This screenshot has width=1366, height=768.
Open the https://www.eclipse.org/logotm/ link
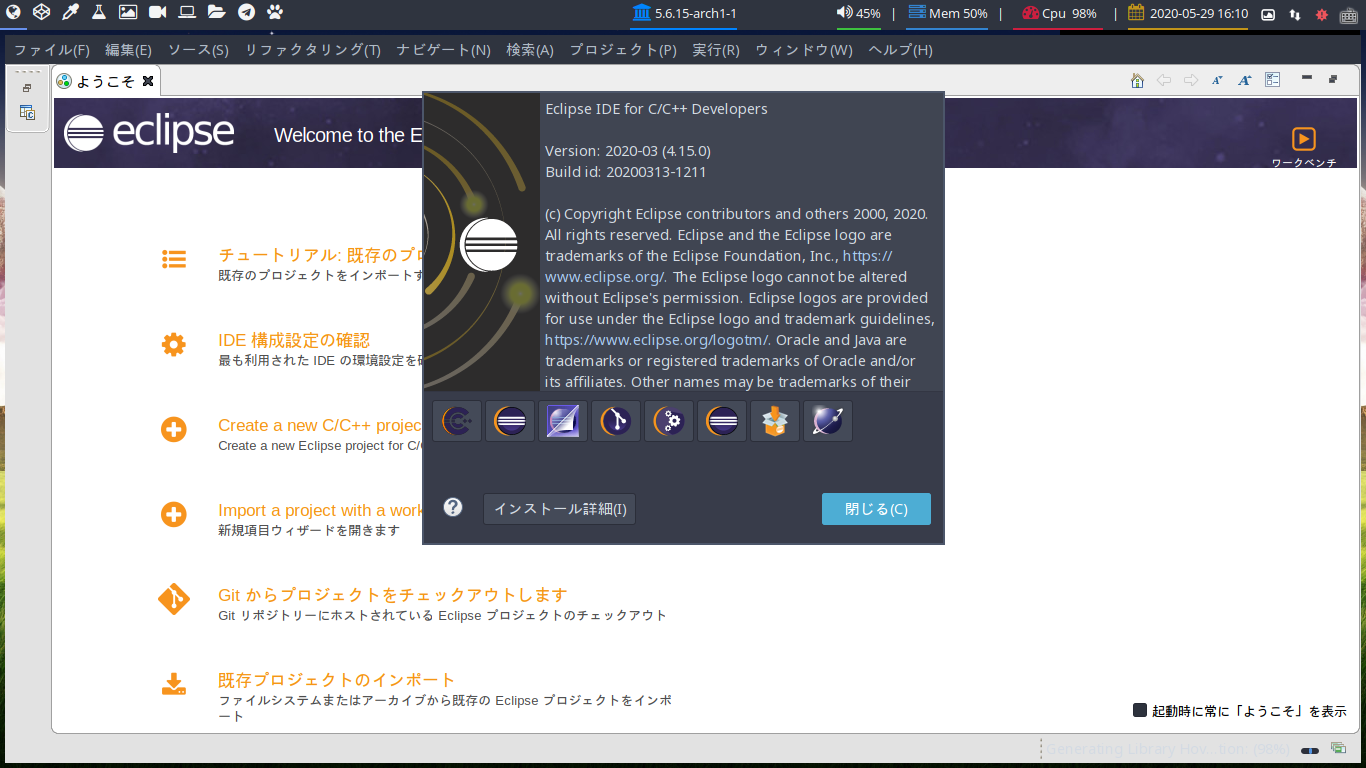(657, 339)
